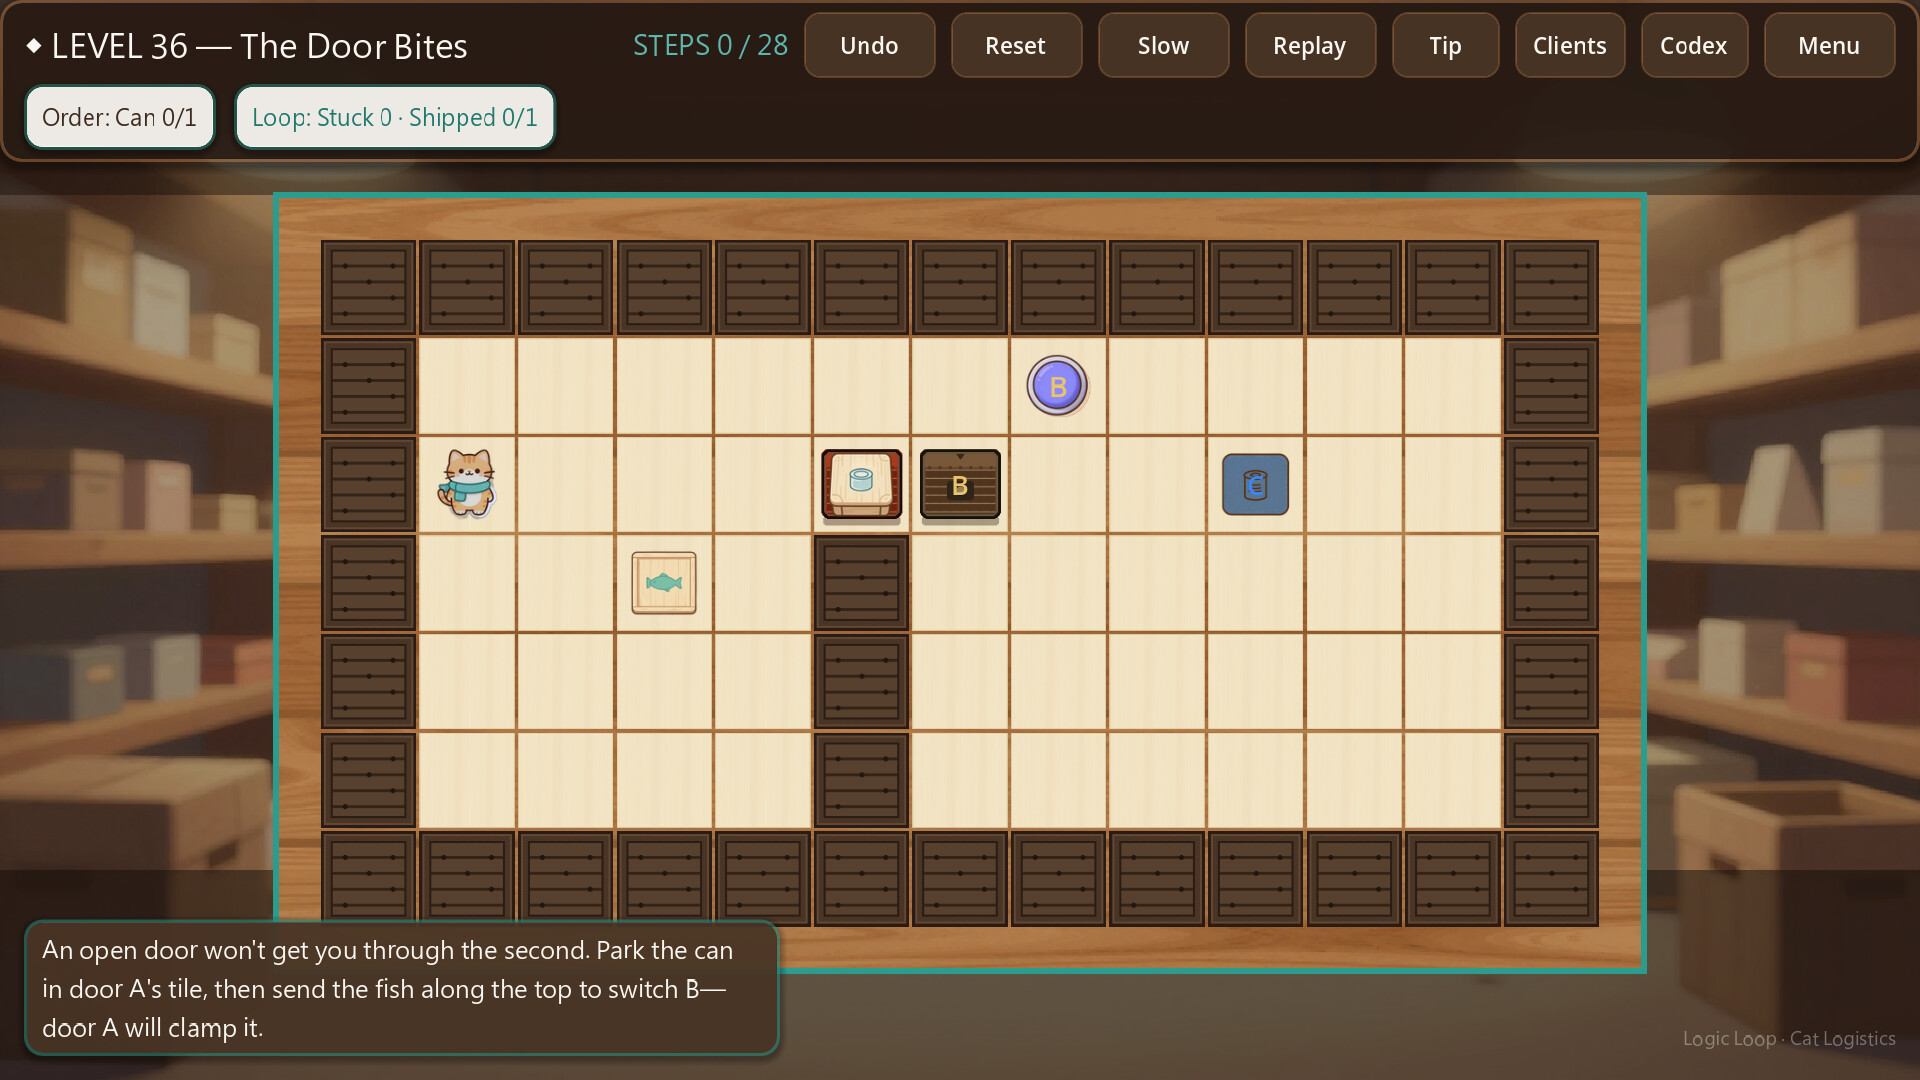Click the Order: Can 0/1 badge
Image resolution: width=1920 pixels, height=1080 pixels.
tap(120, 117)
